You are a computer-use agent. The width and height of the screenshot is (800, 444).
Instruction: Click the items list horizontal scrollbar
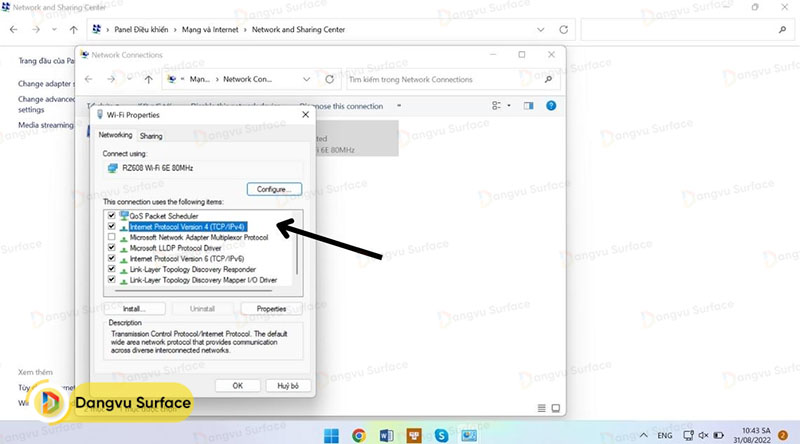(x=194, y=290)
